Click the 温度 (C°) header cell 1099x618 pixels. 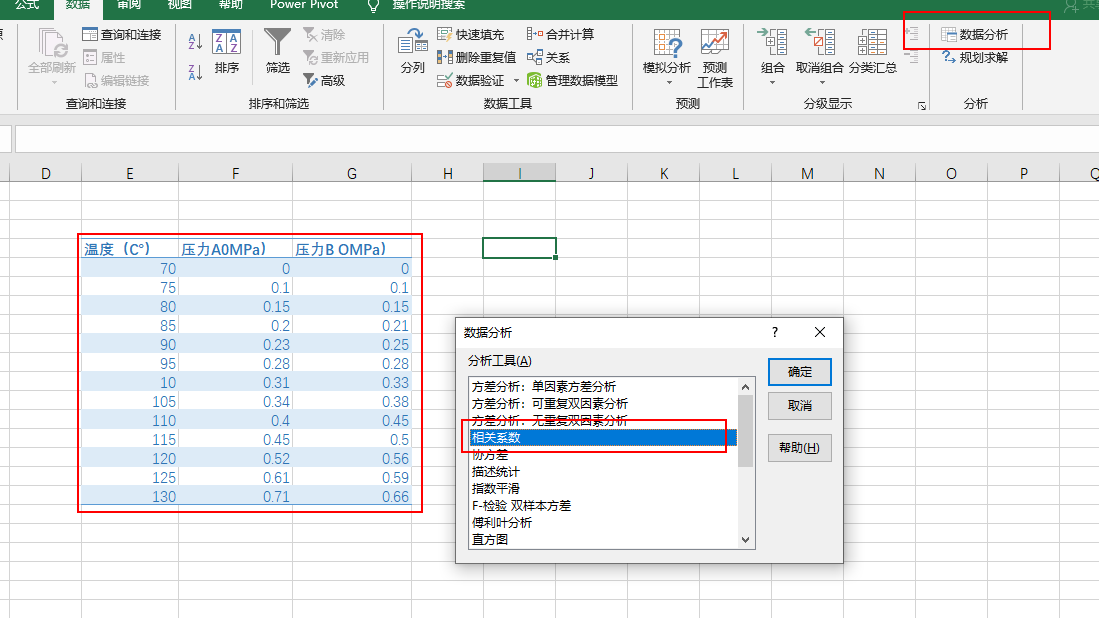coord(130,249)
